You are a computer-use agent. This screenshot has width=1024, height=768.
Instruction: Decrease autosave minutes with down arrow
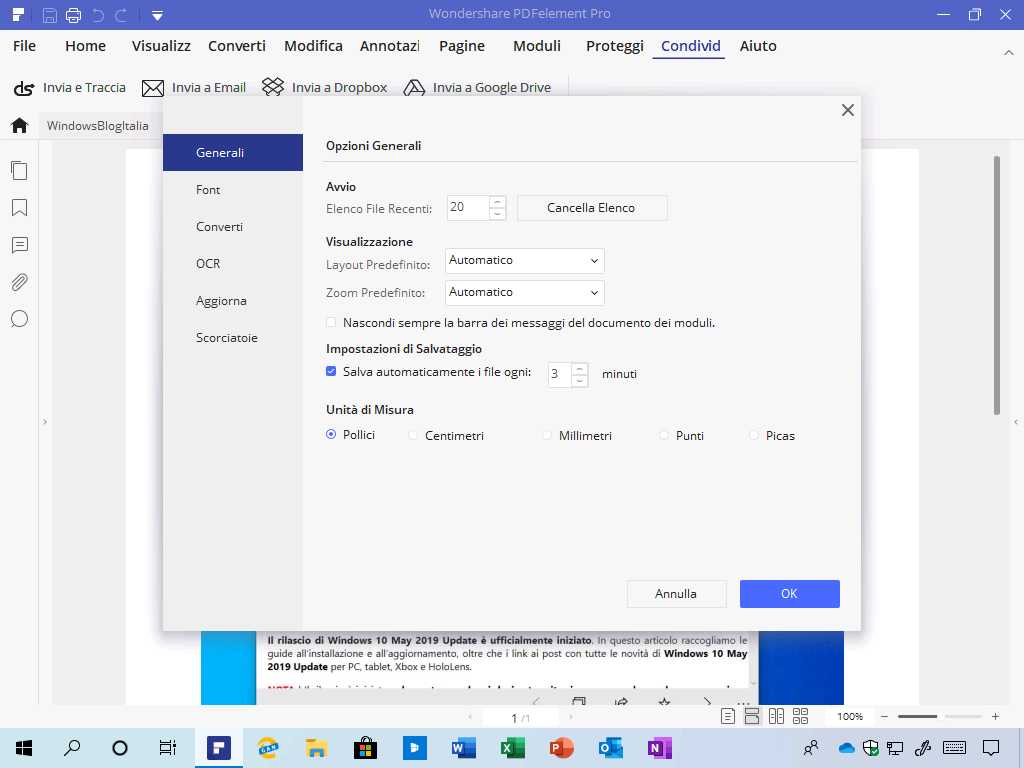579,380
